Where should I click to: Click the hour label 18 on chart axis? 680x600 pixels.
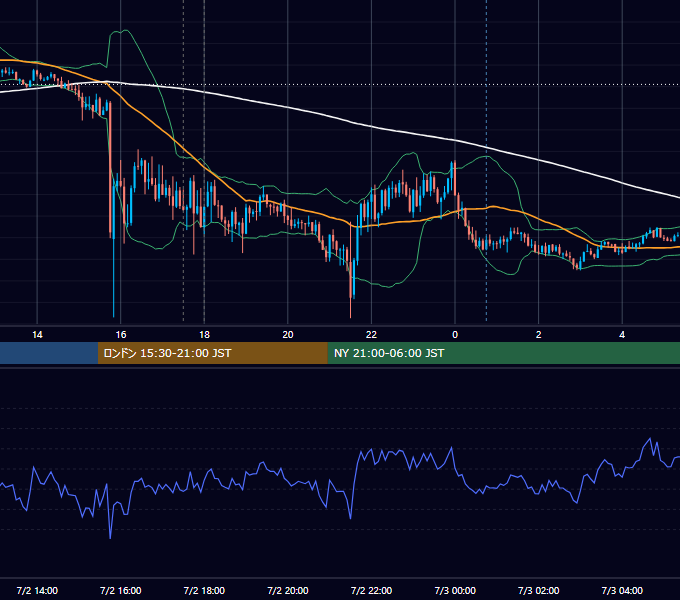204,334
